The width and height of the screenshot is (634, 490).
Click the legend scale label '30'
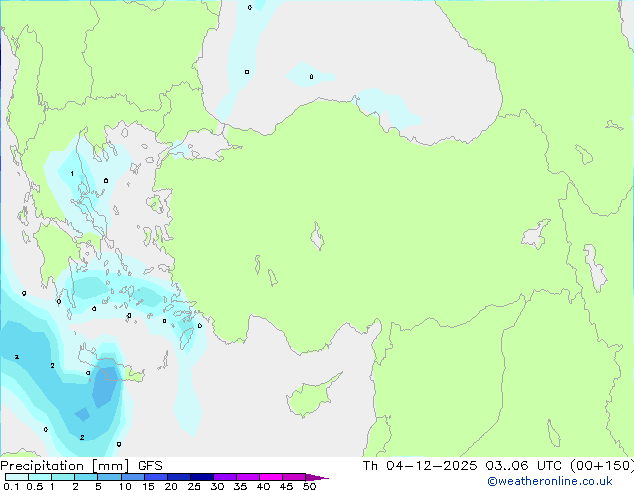pyautogui.click(x=217, y=486)
